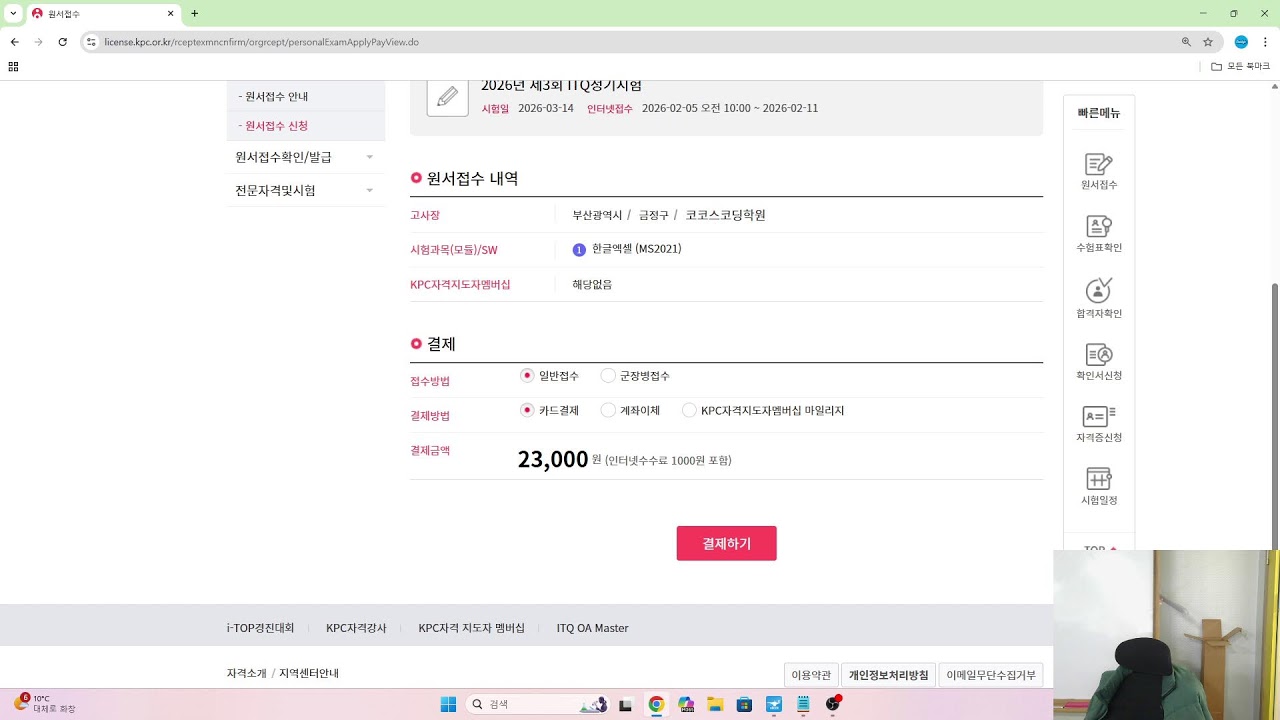Open the tab search dropdown arrow
Viewport: 1280px width, 720px height.
[14, 14]
